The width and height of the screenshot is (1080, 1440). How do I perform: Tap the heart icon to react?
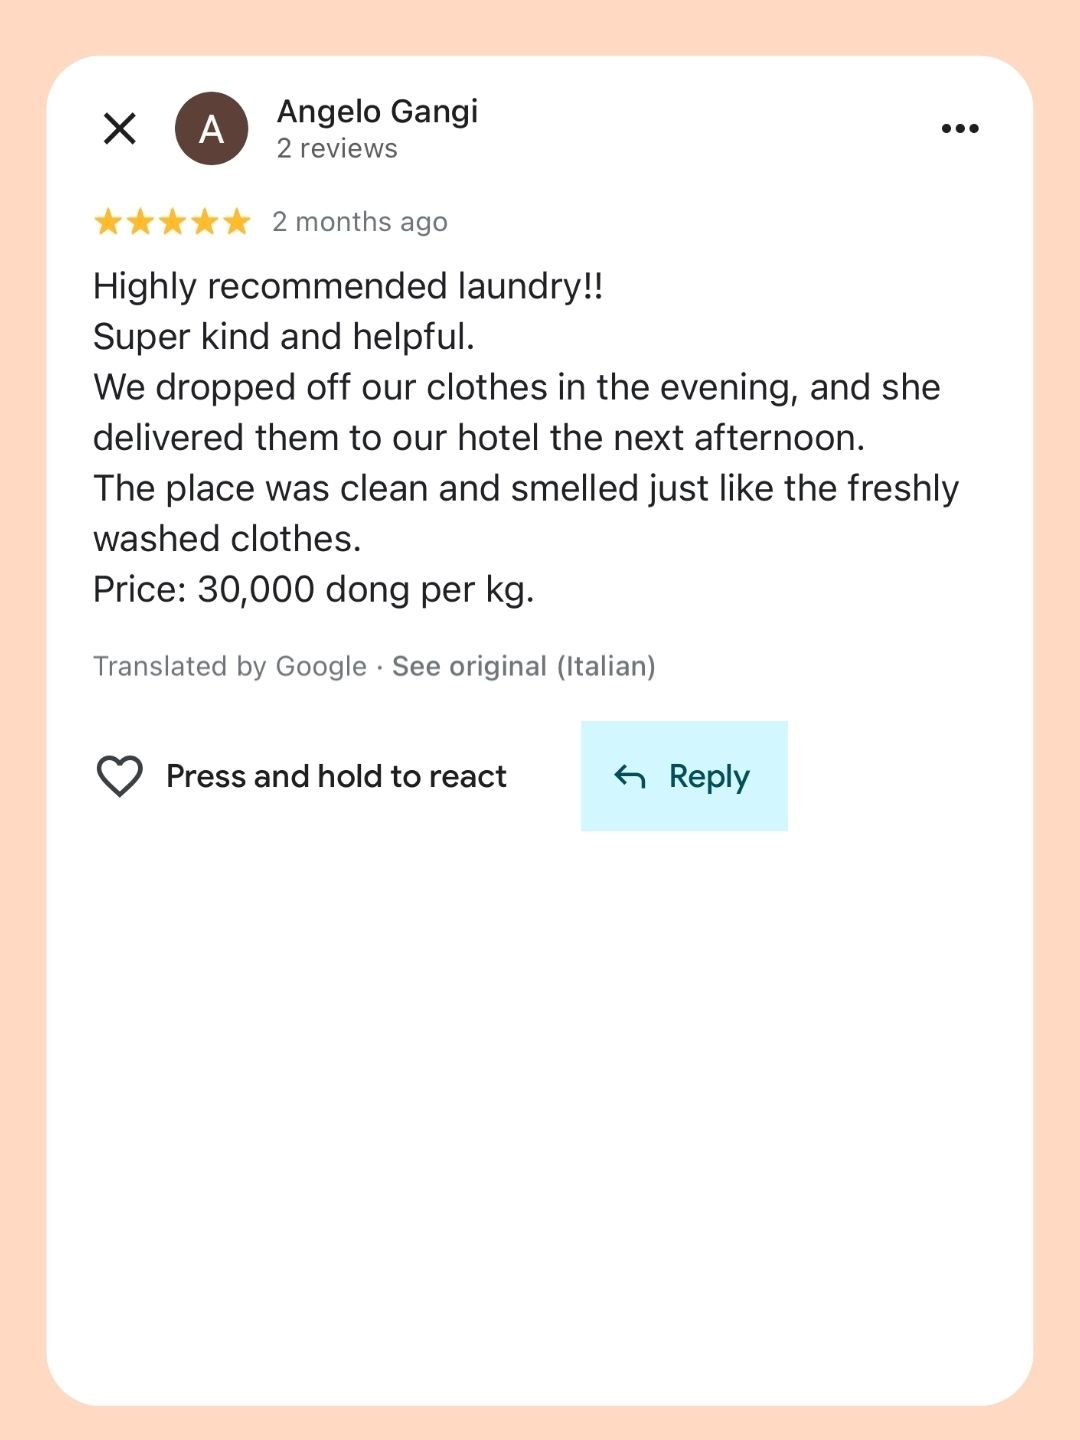[119, 776]
